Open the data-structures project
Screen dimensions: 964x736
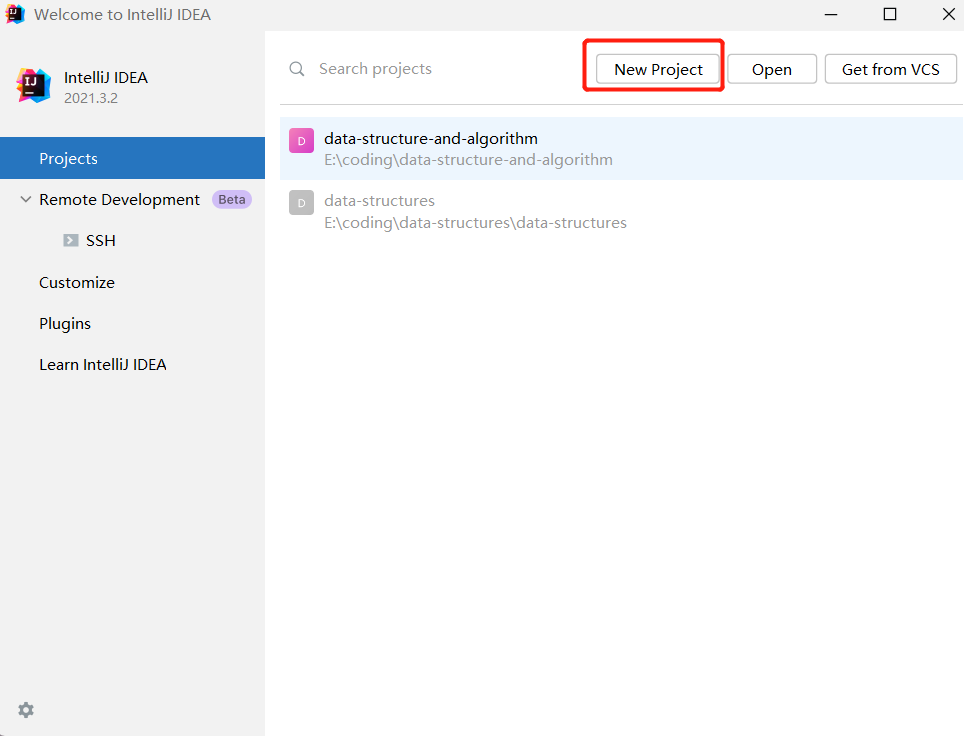621,211
